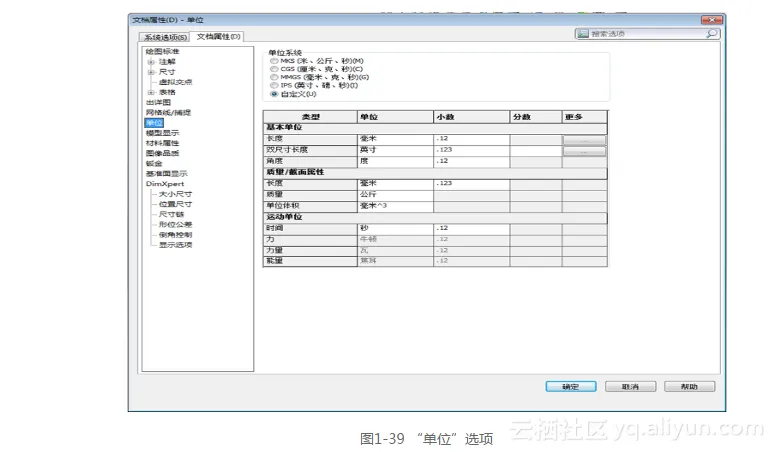
Task: Select 显示选项 under DimXpert
Action: point(175,245)
